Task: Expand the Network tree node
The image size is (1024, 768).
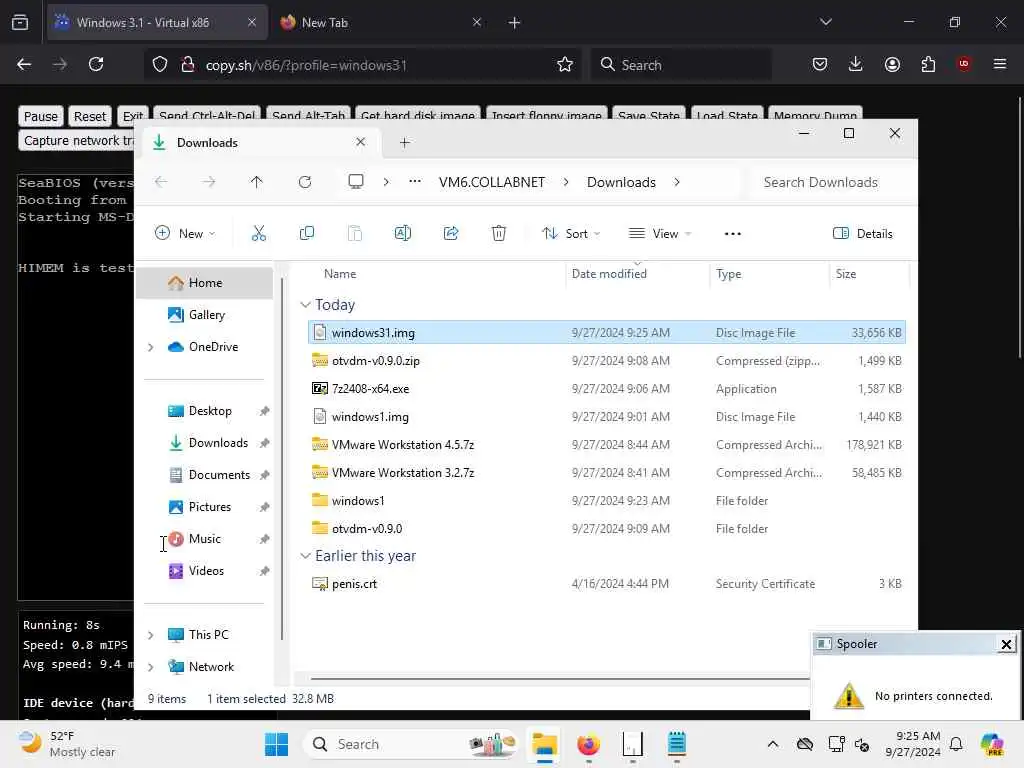Action: click(x=151, y=667)
